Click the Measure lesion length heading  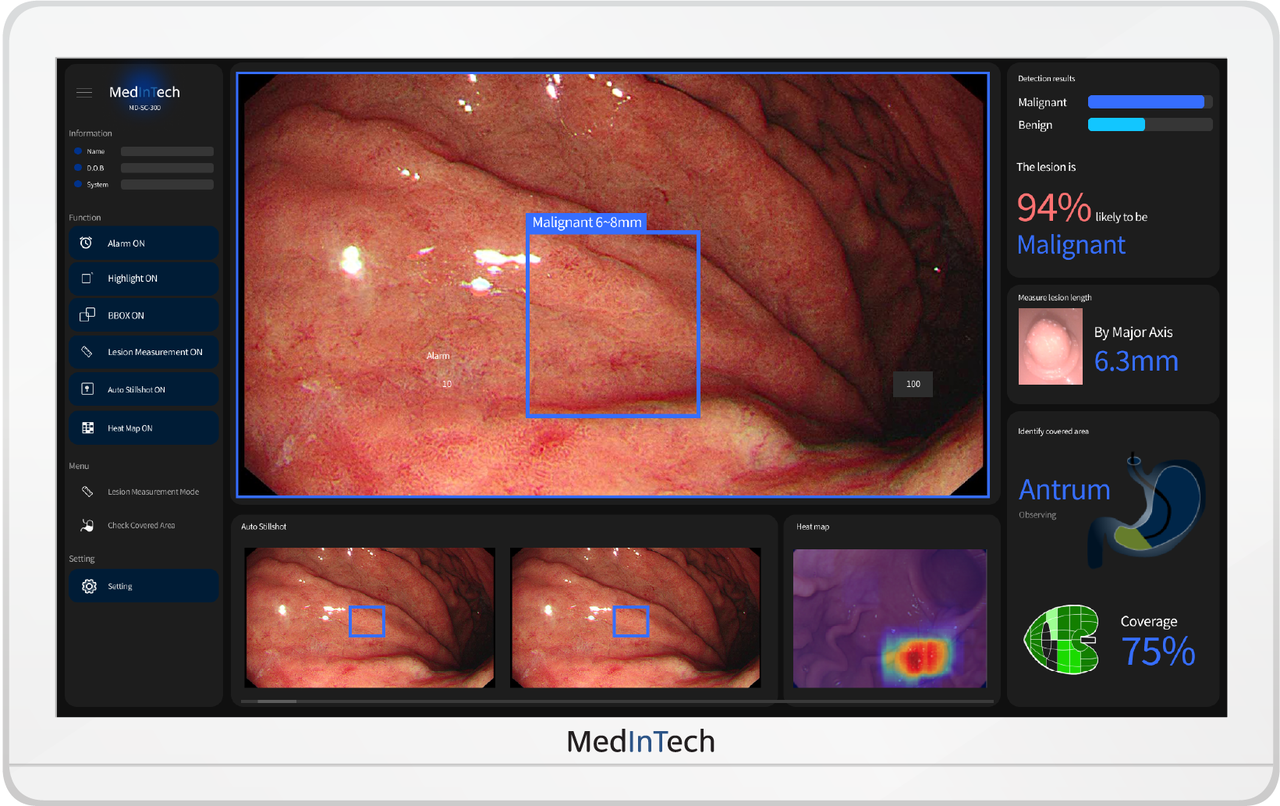(1055, 298)
